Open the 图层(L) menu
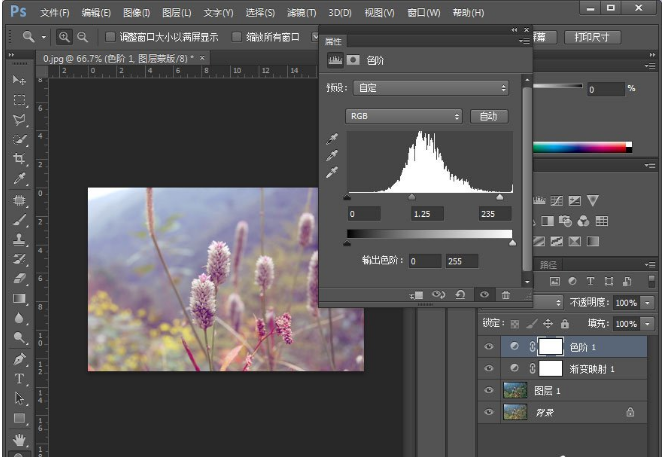Viewport: 663px width, 457px height. (177, 13)
